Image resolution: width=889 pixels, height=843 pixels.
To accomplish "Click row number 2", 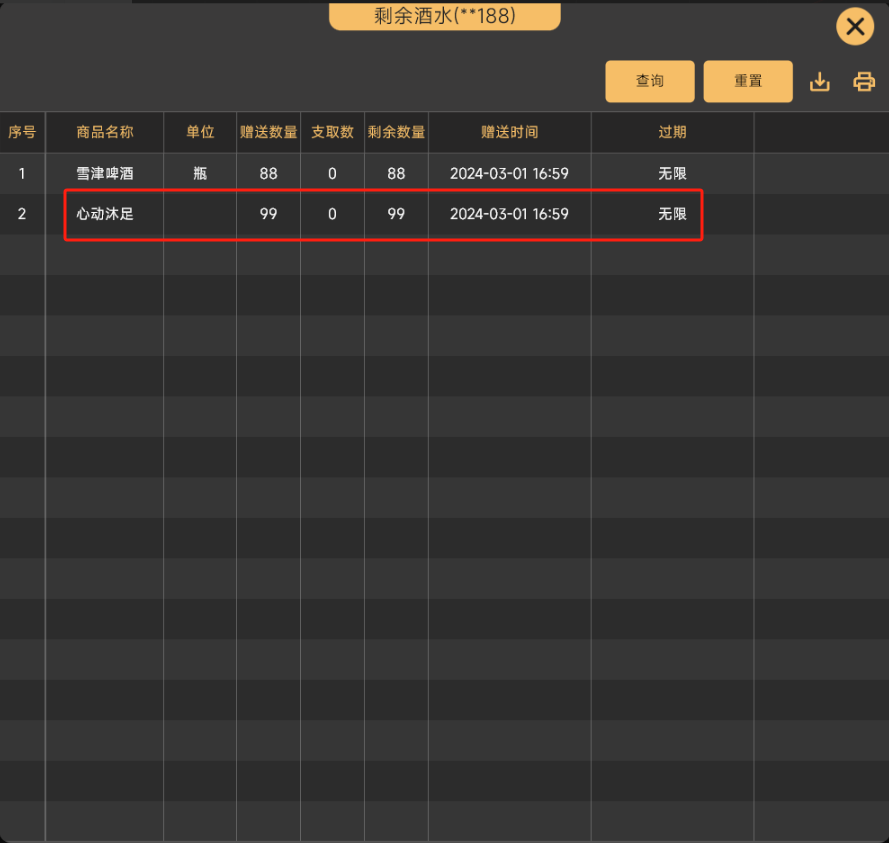I will pyautogui.click(x=22, y=214).
